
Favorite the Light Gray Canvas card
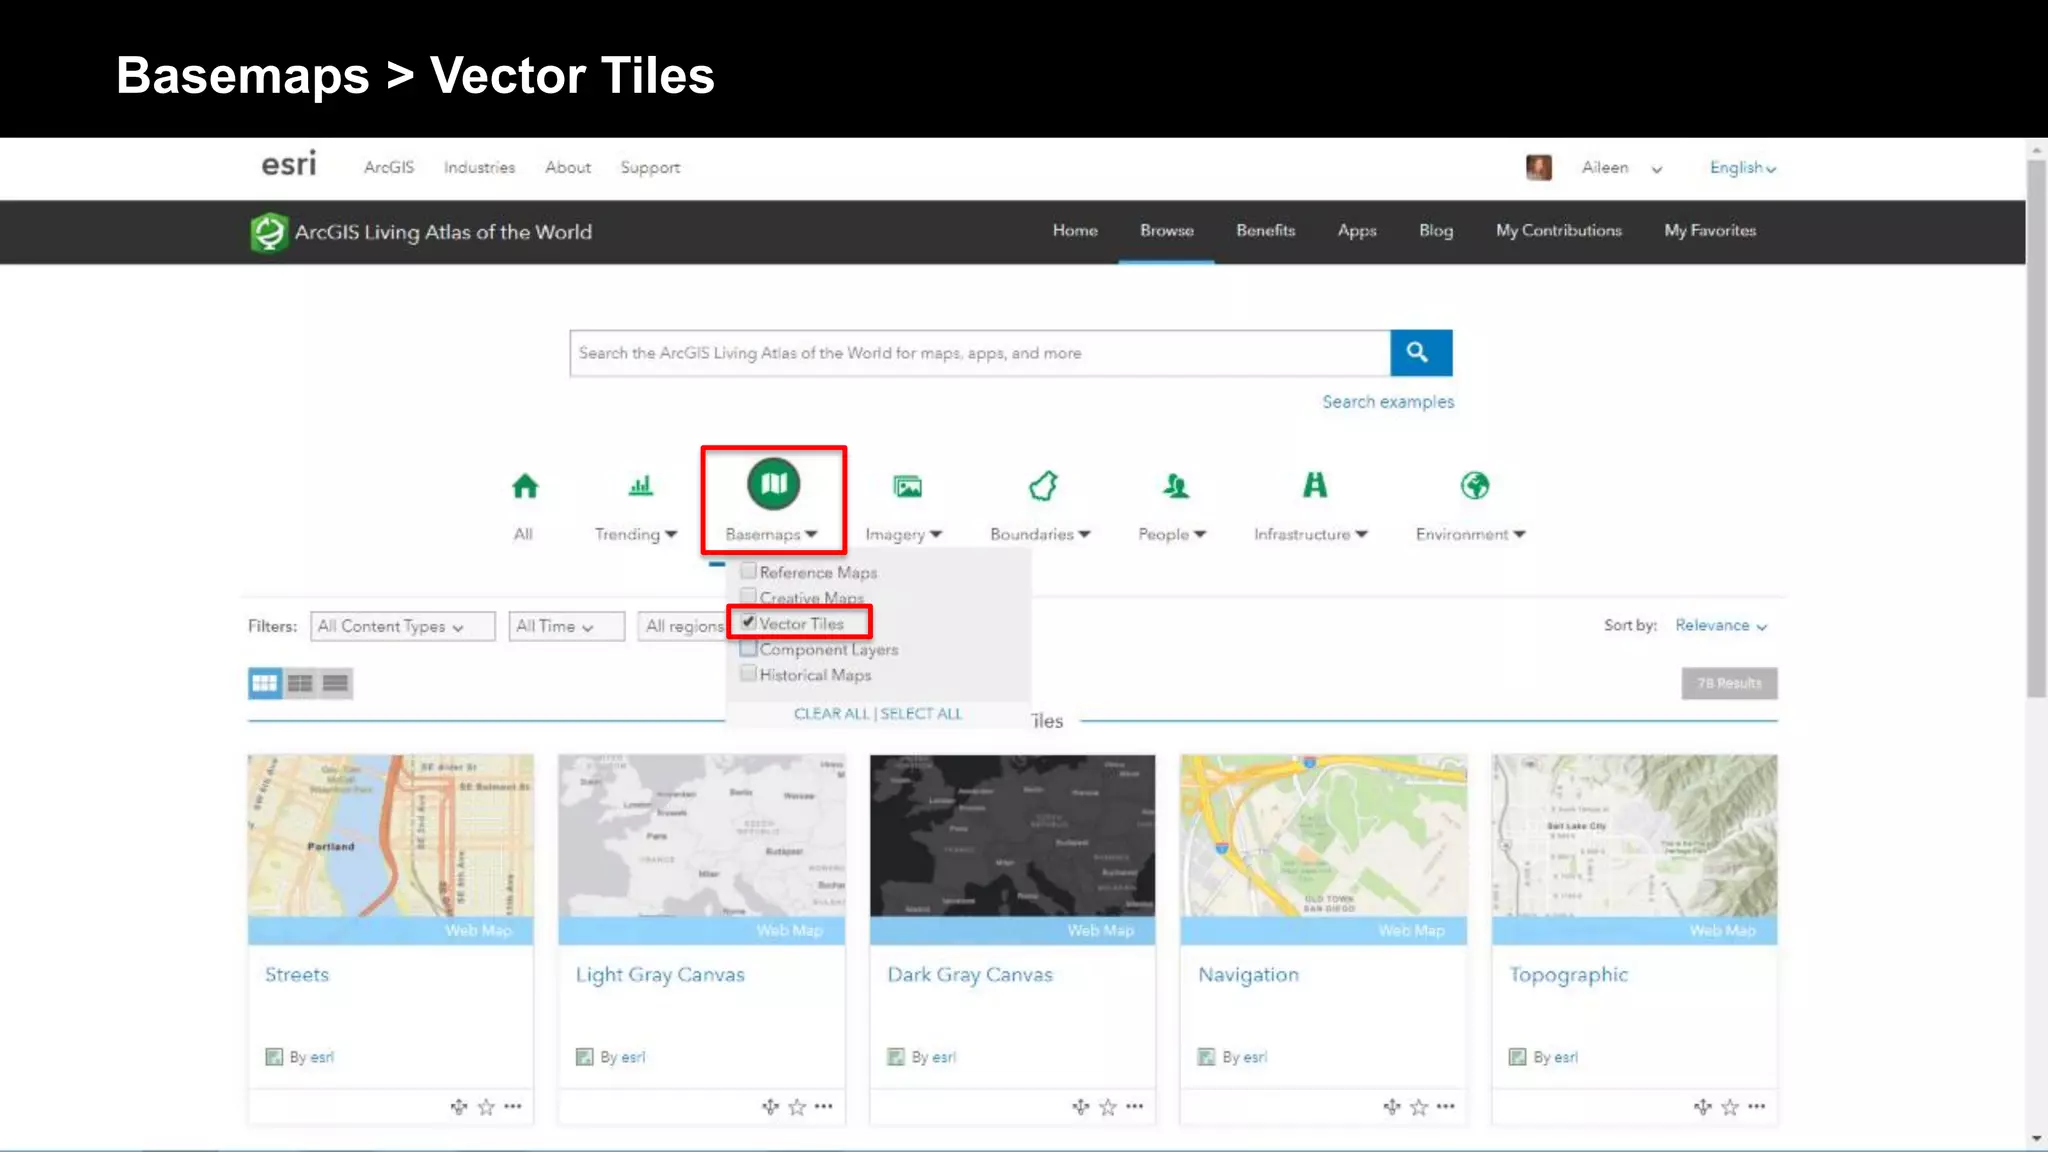pyautogui.click(x=797, y=1107)
